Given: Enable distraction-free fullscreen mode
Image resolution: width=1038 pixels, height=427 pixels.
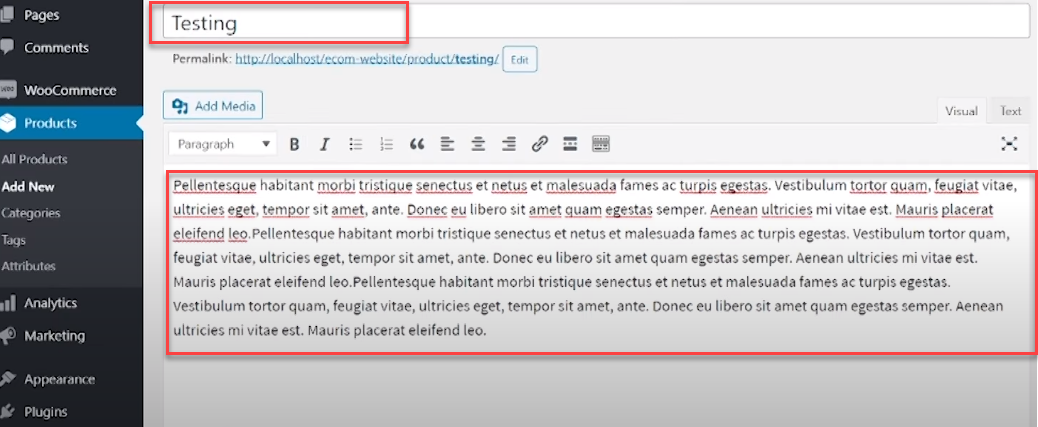Looking at the screenshot, I should [1009, 144].
